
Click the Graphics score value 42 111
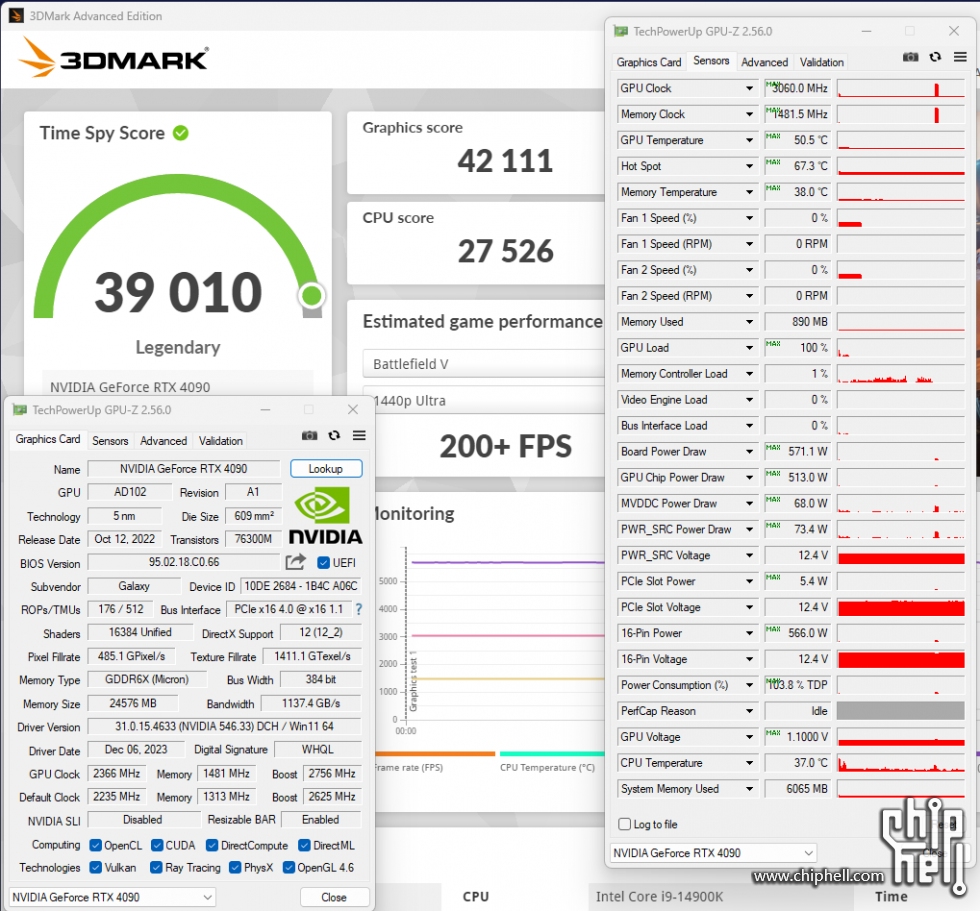505,161
